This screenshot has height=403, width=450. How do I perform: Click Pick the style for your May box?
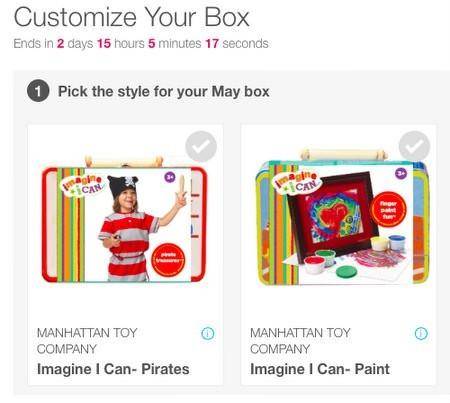164,91
